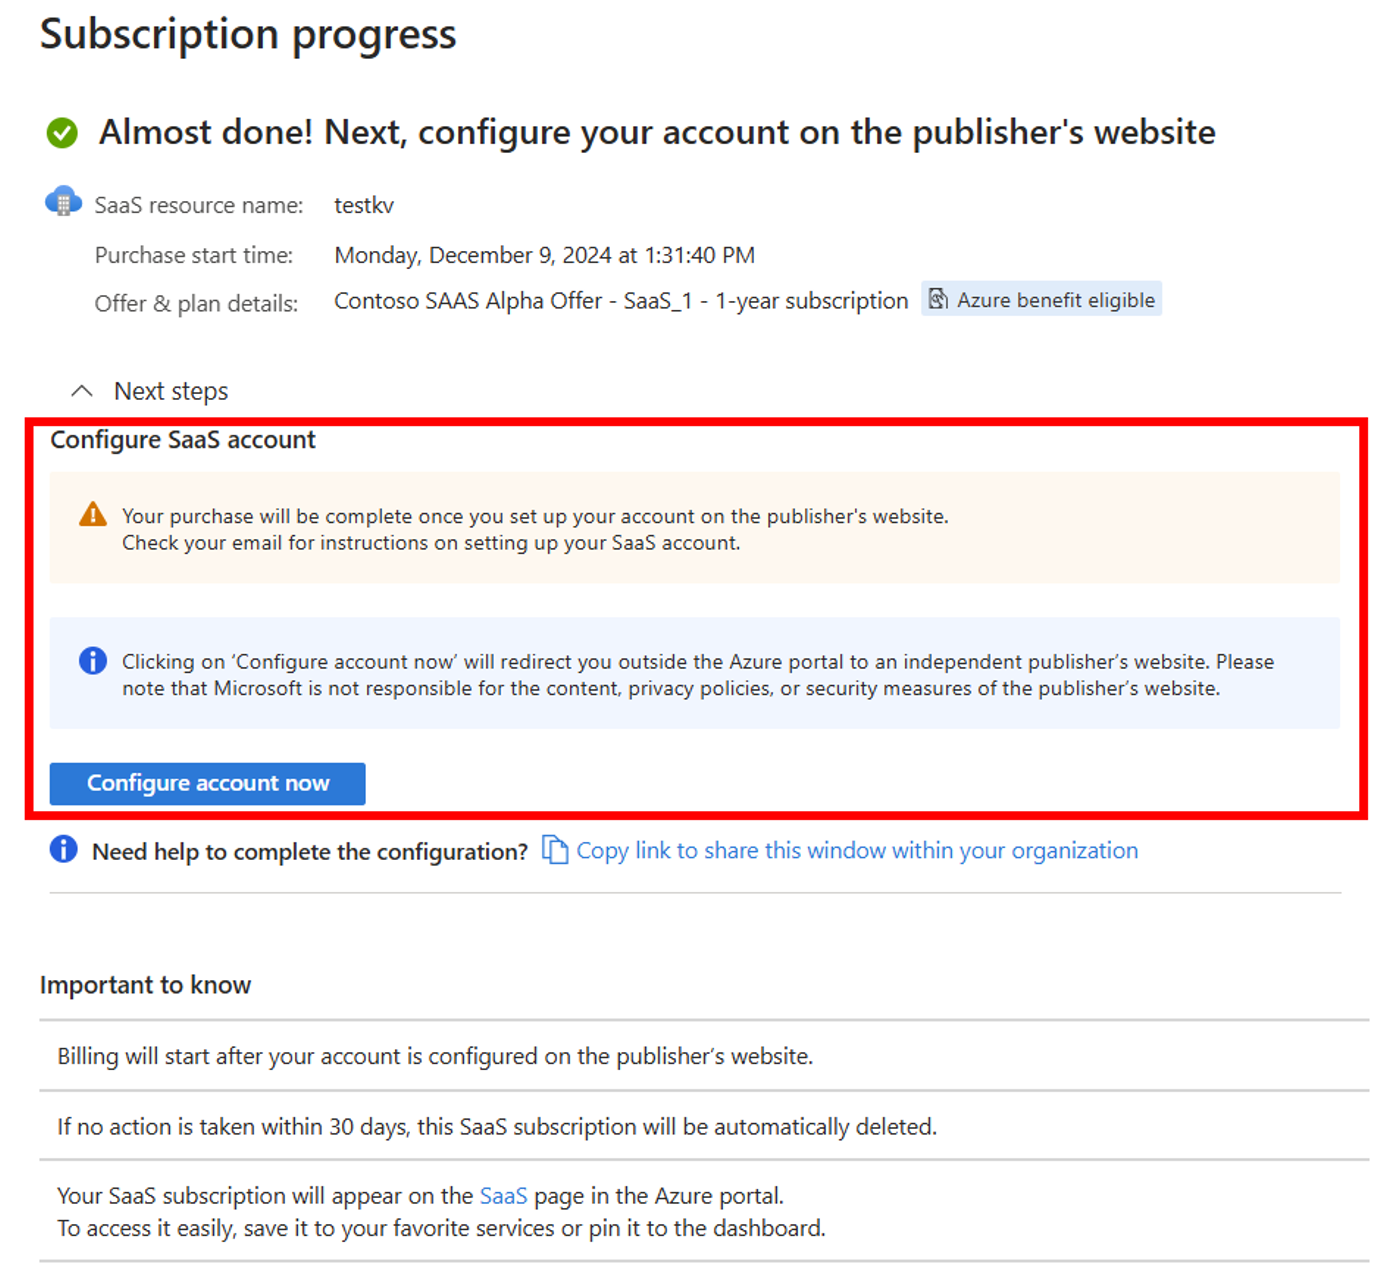Click the SaaS resource name label
Viewport: 1392px width, 1286px height.
tap(199, 205)
